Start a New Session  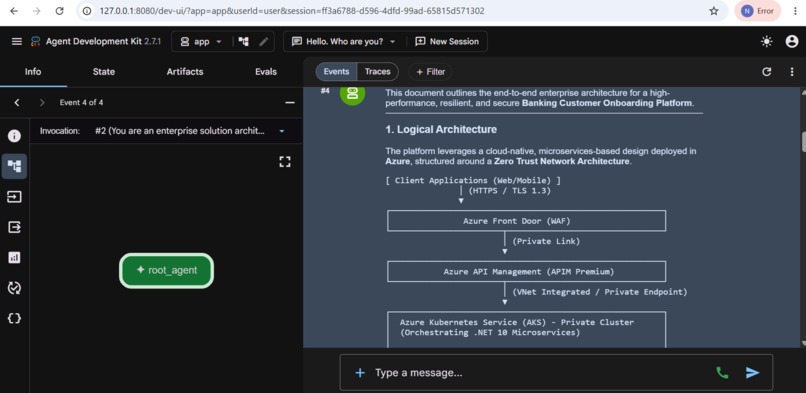pyautogui.click(x=447, y=42)
